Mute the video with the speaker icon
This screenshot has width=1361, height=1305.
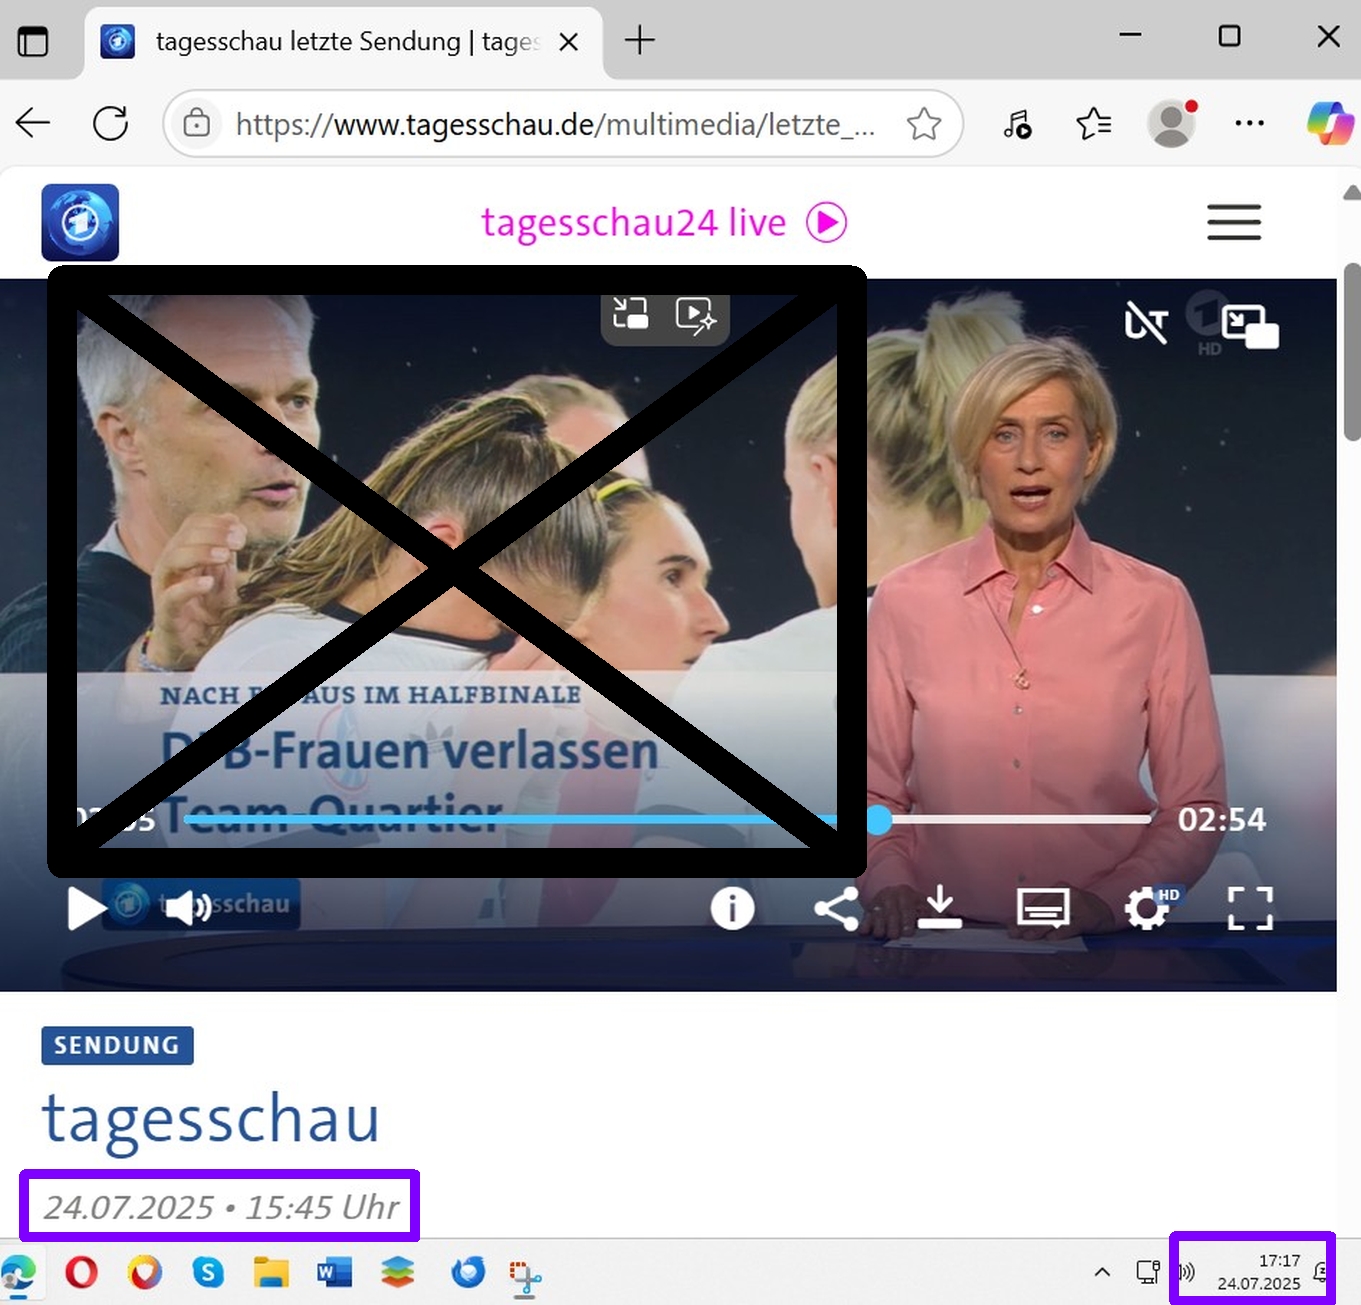coord(187,908)
